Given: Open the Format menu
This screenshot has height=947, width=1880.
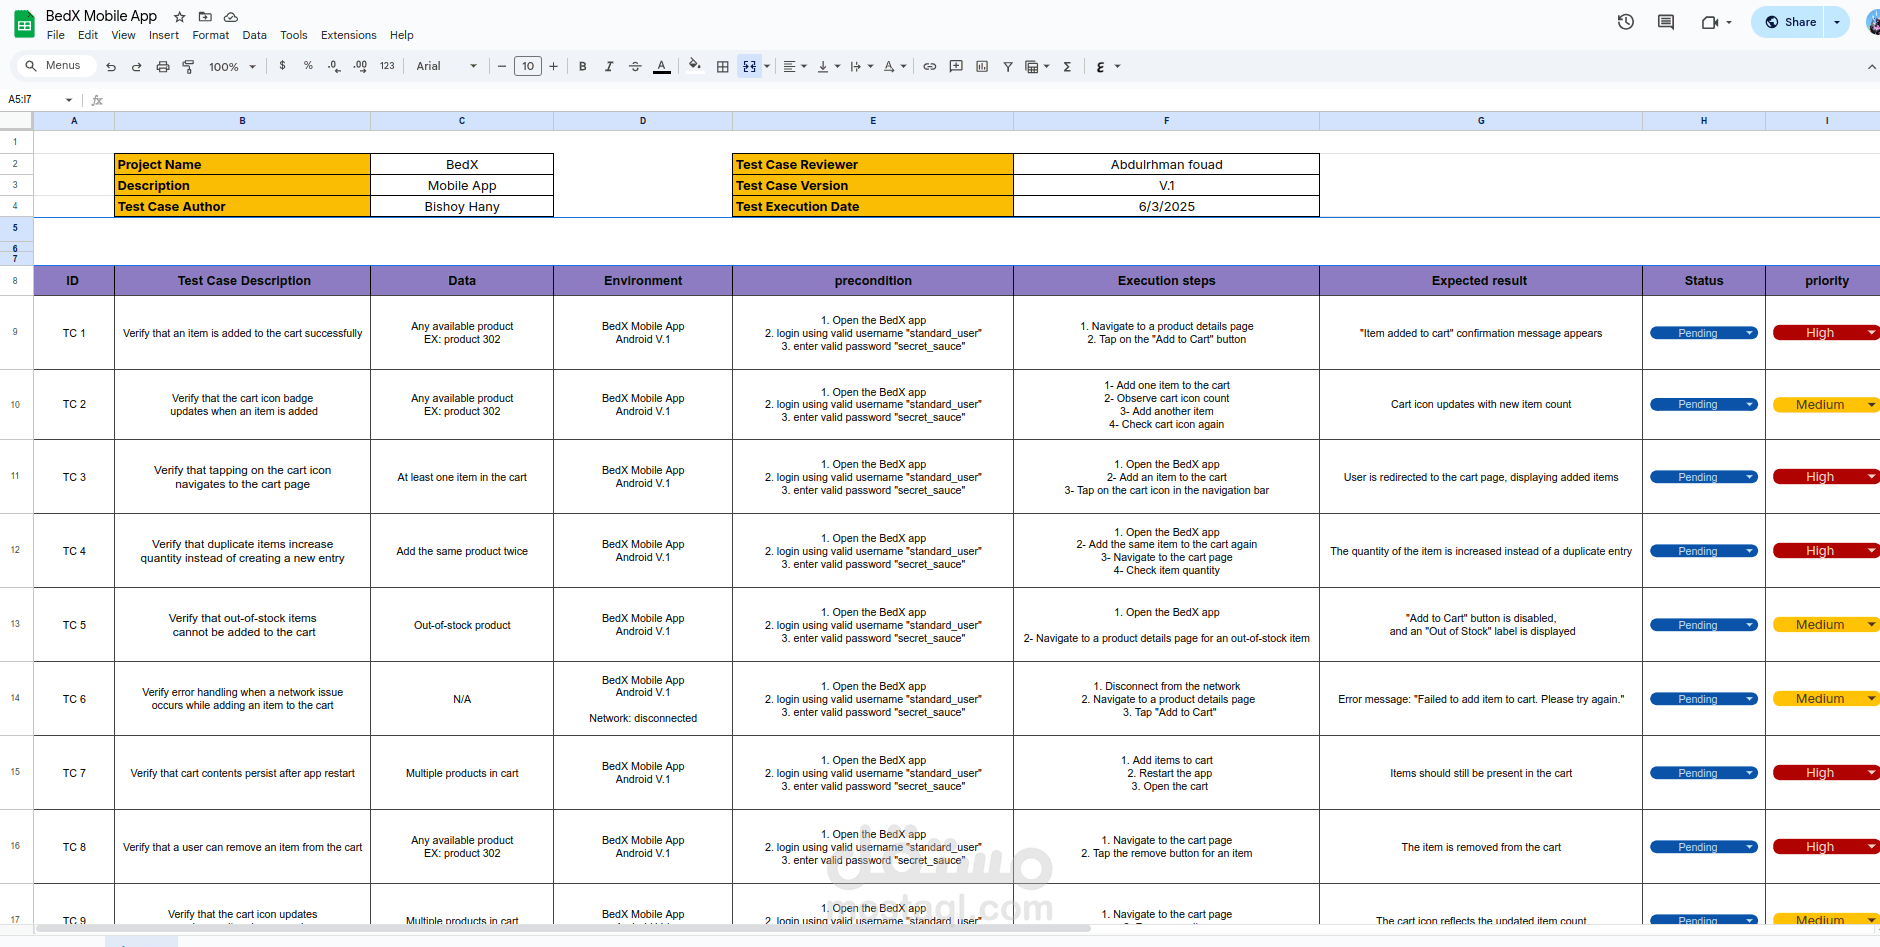Looking at the screenshot, I should tap(211, 35).
